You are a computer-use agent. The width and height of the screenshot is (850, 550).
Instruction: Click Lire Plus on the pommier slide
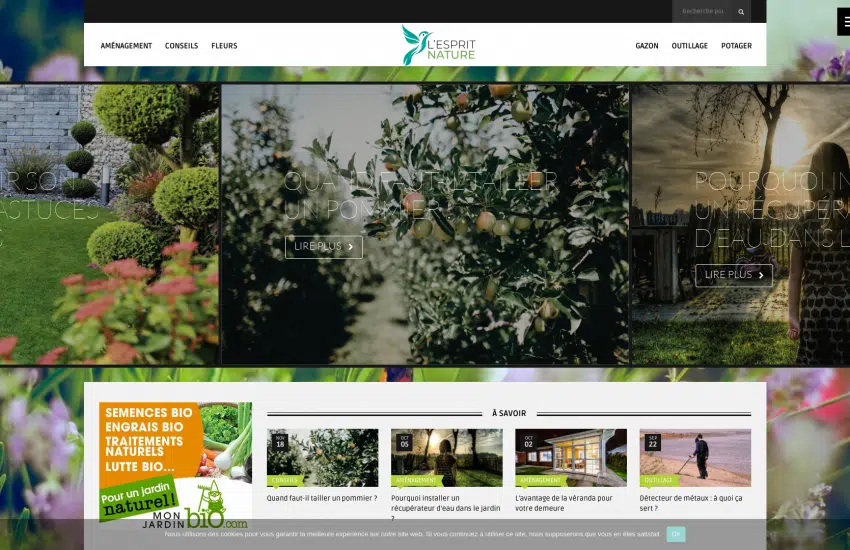pyautogui.click(x=324, y=247)
